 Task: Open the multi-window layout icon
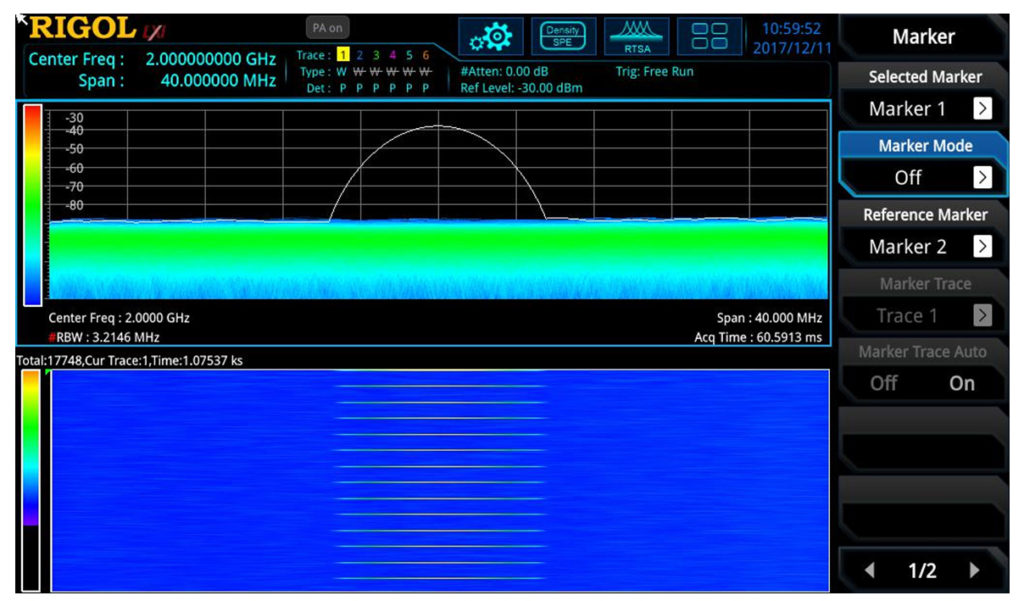tap(709, 35)
